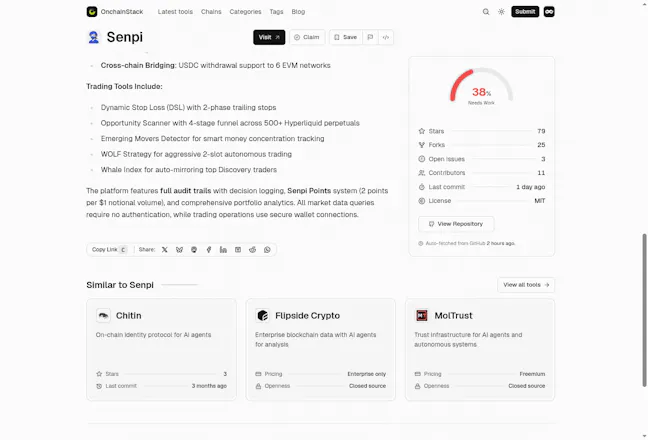Click the 'Emerging Movers Detector' bullet line

click(212, 138)
